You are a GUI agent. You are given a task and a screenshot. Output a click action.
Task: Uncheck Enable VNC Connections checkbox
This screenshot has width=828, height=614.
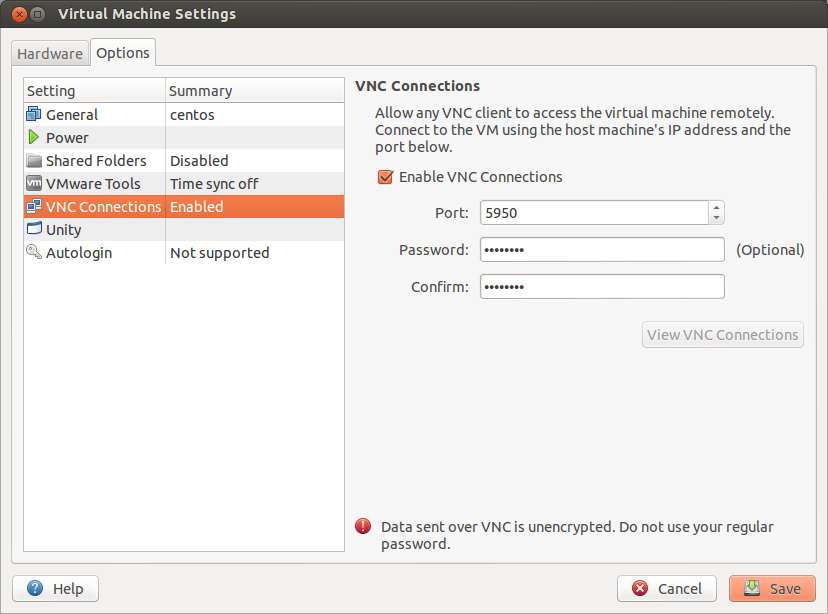pos(385,177)
